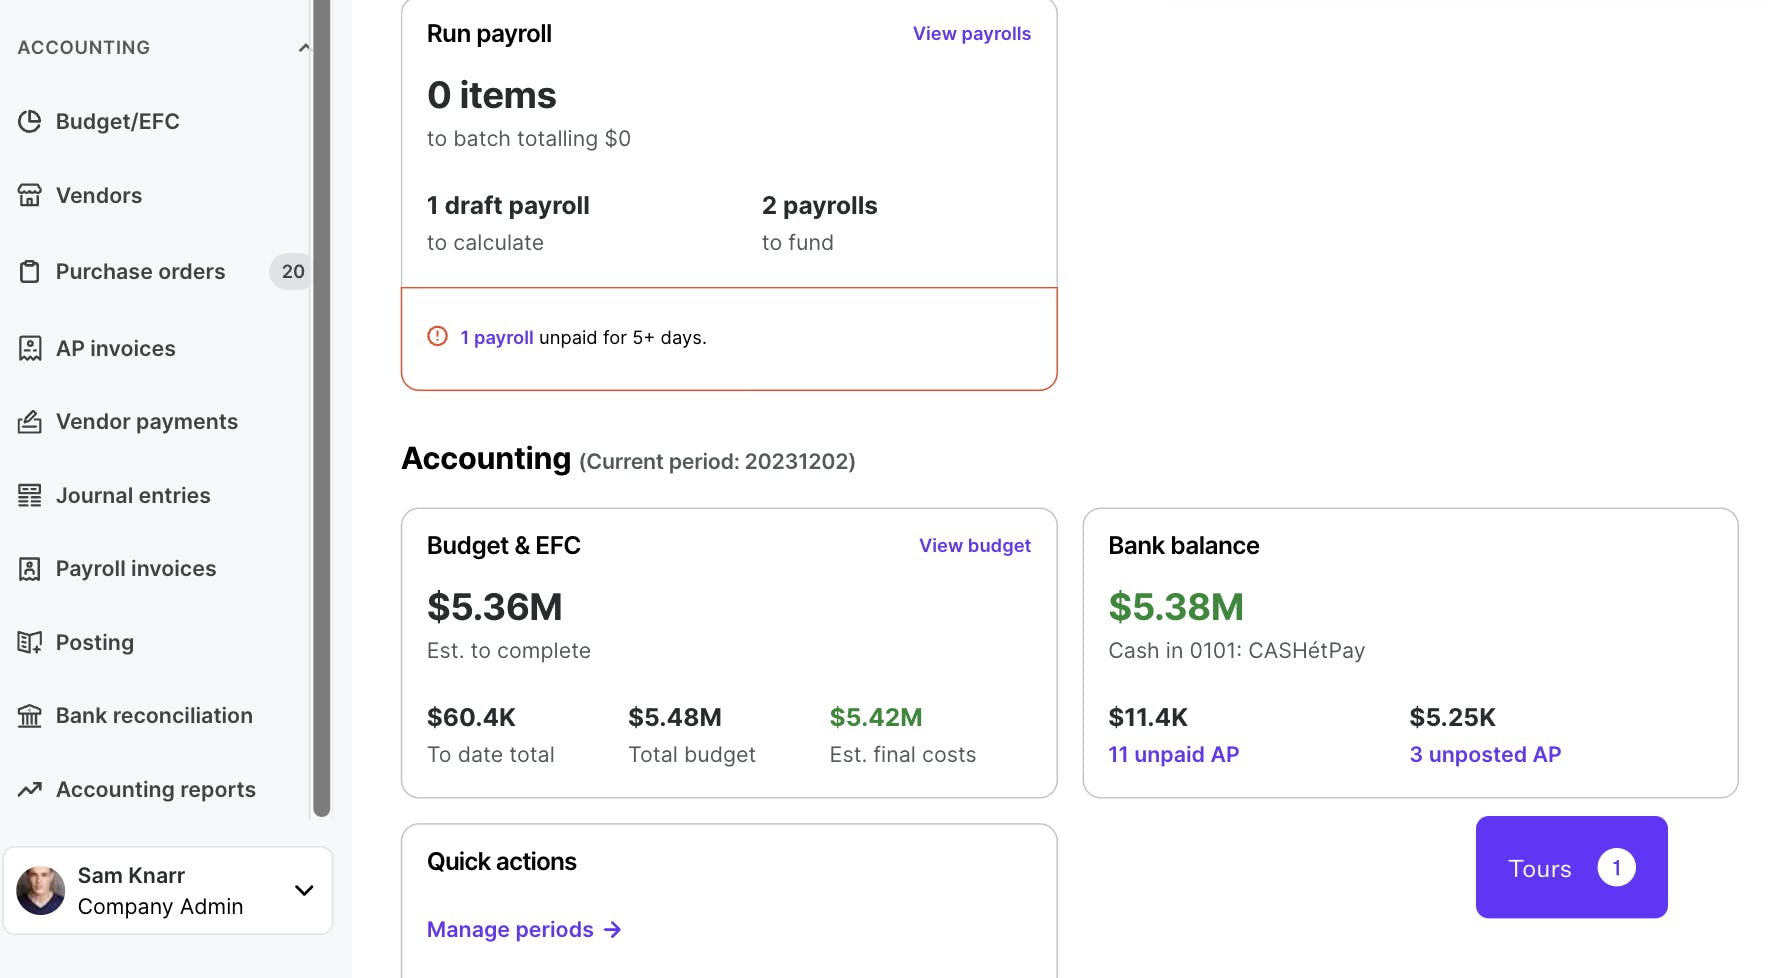This screenshot has height=978, width=1774.
Task: Follow the 1 payroll unpaid link
Action: [496, 338]
